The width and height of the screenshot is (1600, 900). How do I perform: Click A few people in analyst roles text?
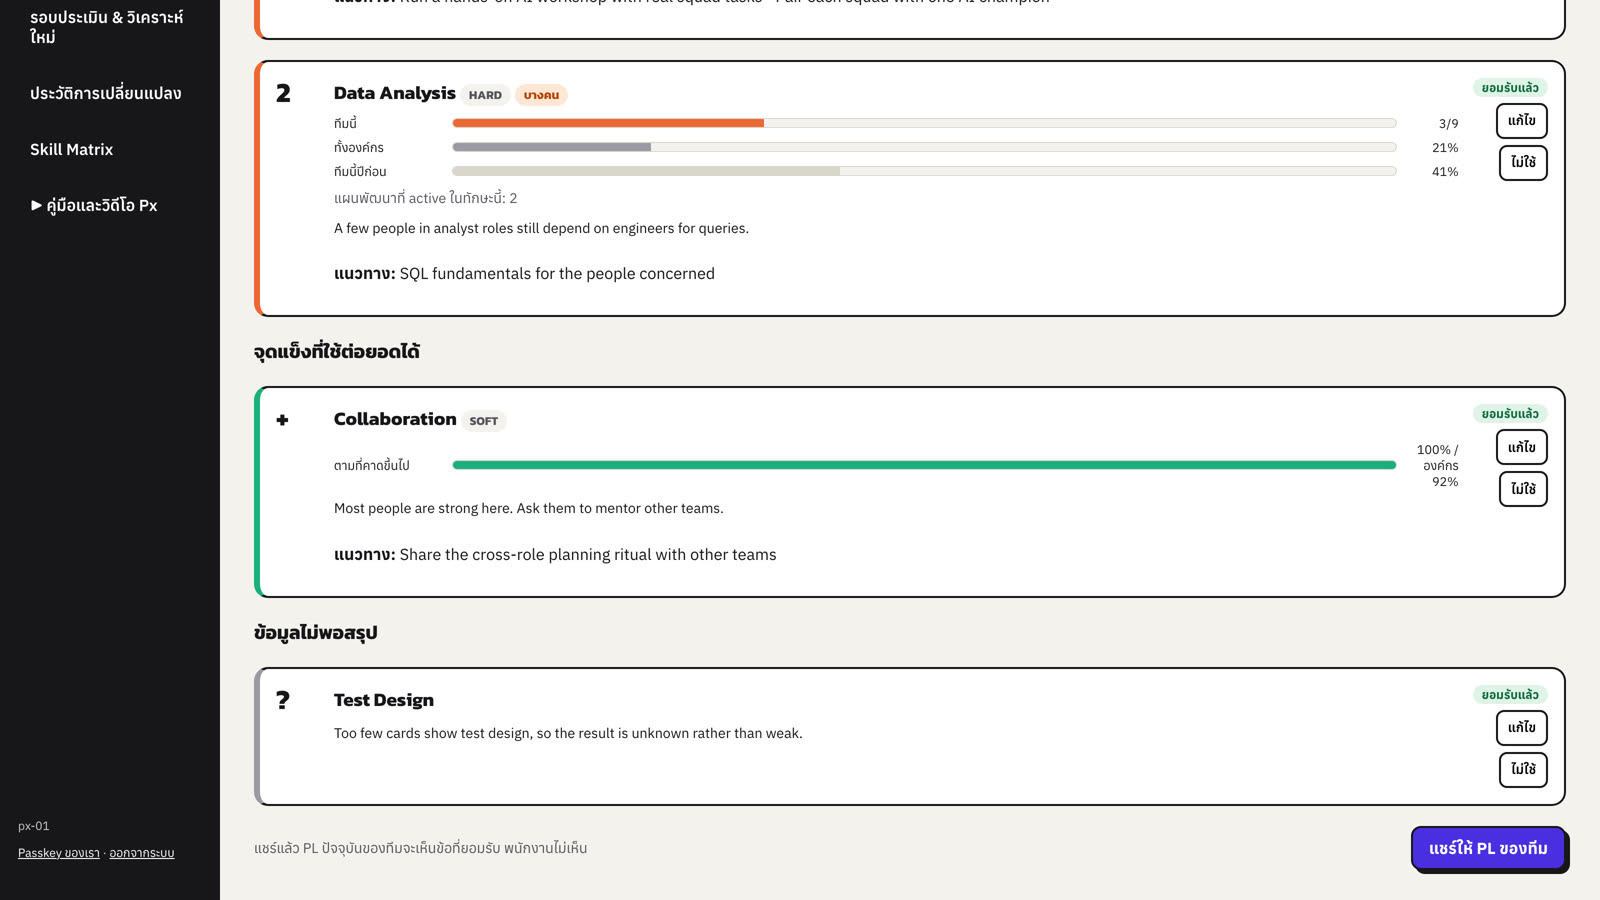pos(541,229)
